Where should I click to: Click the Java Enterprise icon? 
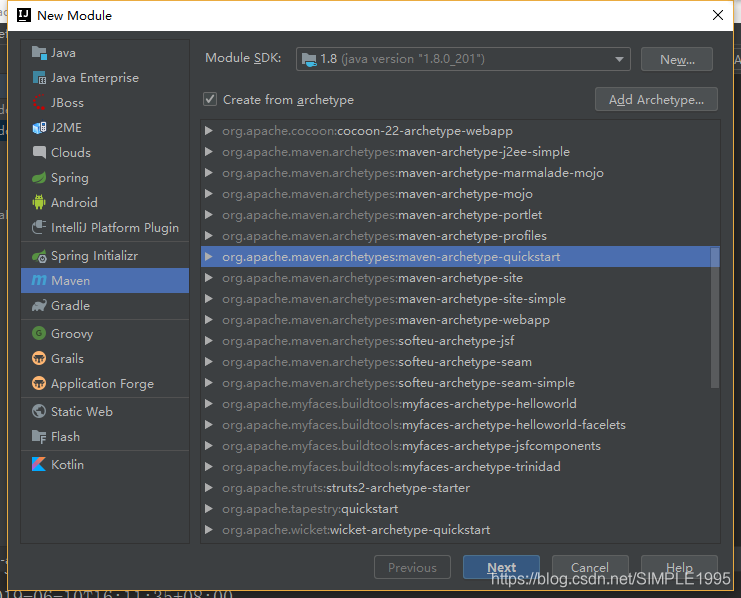point(39,78)
